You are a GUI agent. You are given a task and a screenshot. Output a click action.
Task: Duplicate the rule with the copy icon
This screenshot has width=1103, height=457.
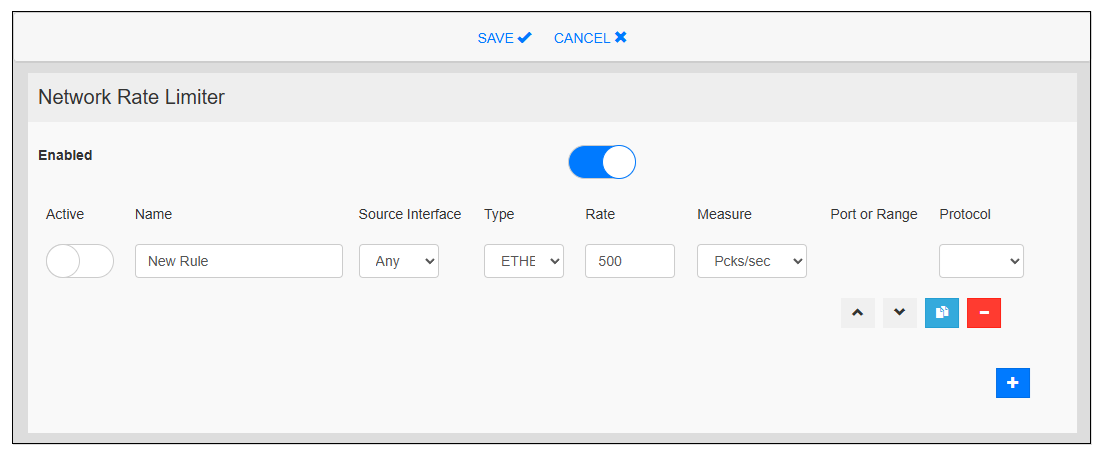tap(941, 313)
